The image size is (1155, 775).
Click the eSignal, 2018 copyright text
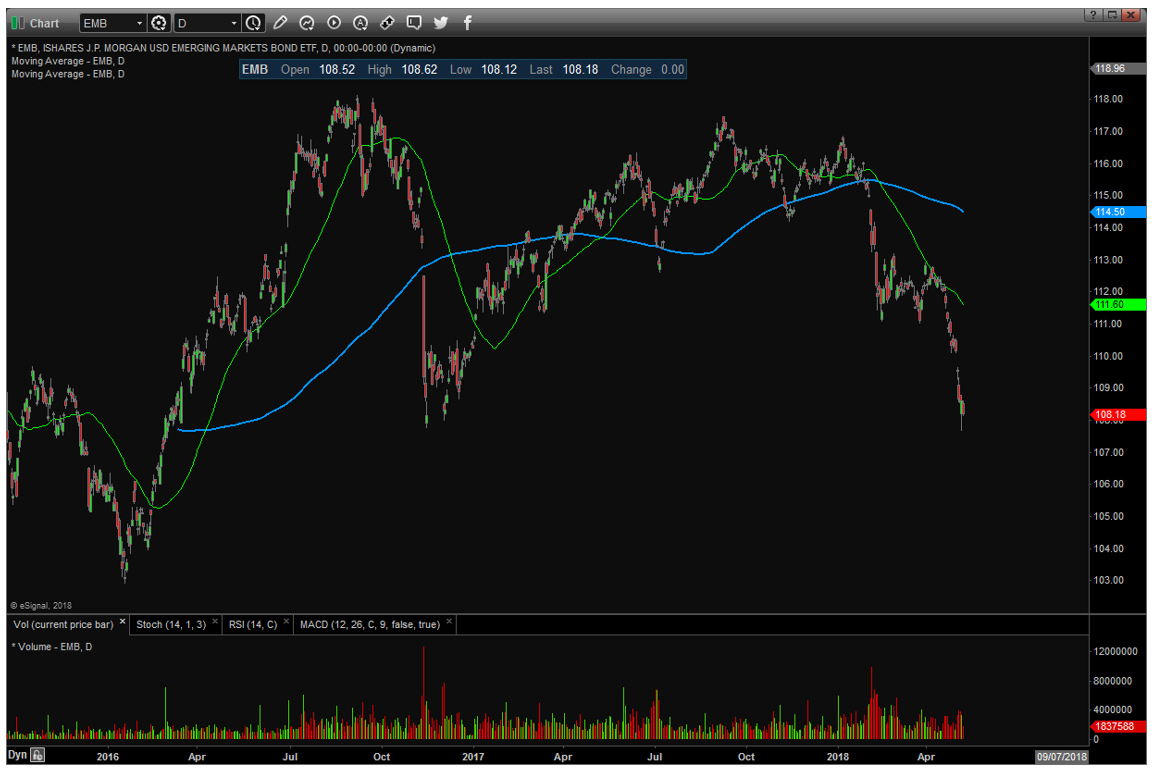coord(41,606)
